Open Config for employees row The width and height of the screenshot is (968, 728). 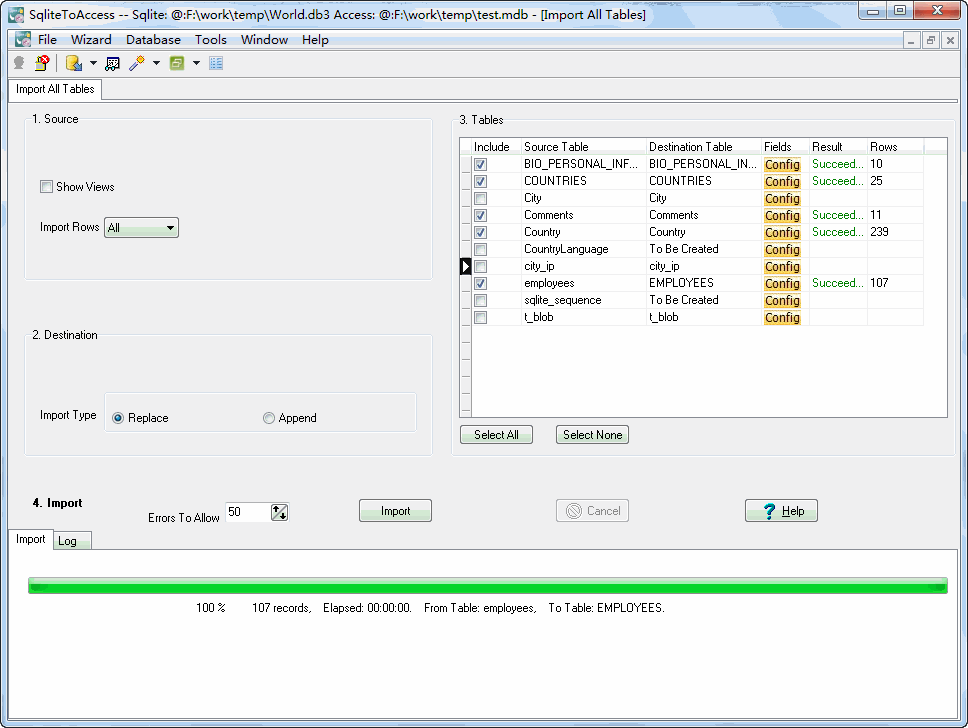coord(782,283)
